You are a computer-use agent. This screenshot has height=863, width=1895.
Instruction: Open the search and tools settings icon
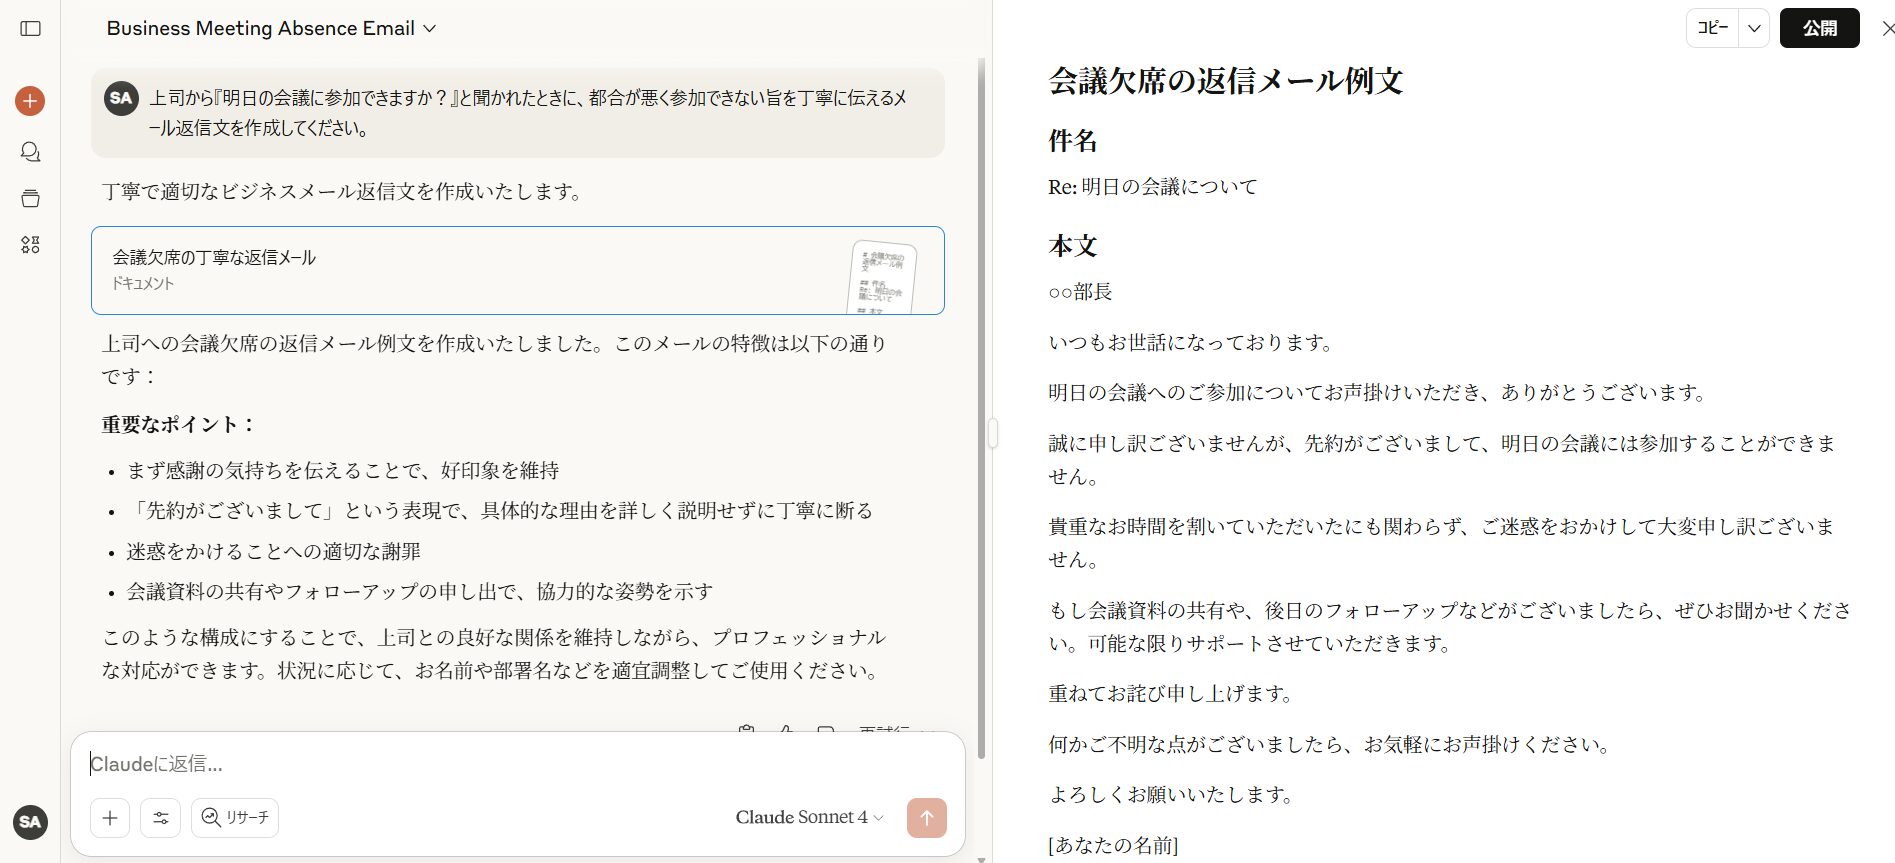[x=161, y=818]
